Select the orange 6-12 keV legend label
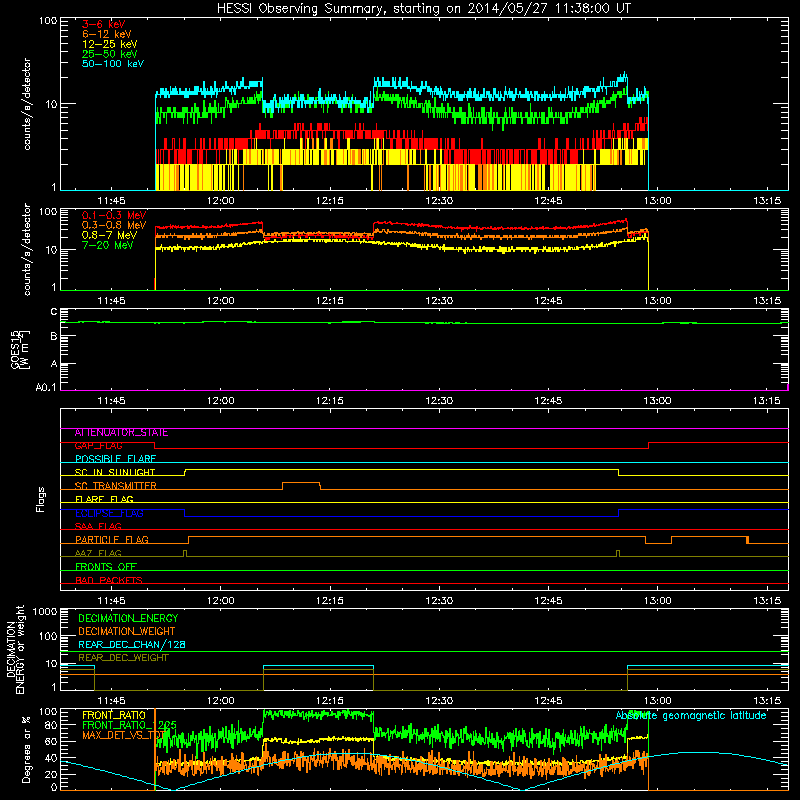 click(107, 34)
